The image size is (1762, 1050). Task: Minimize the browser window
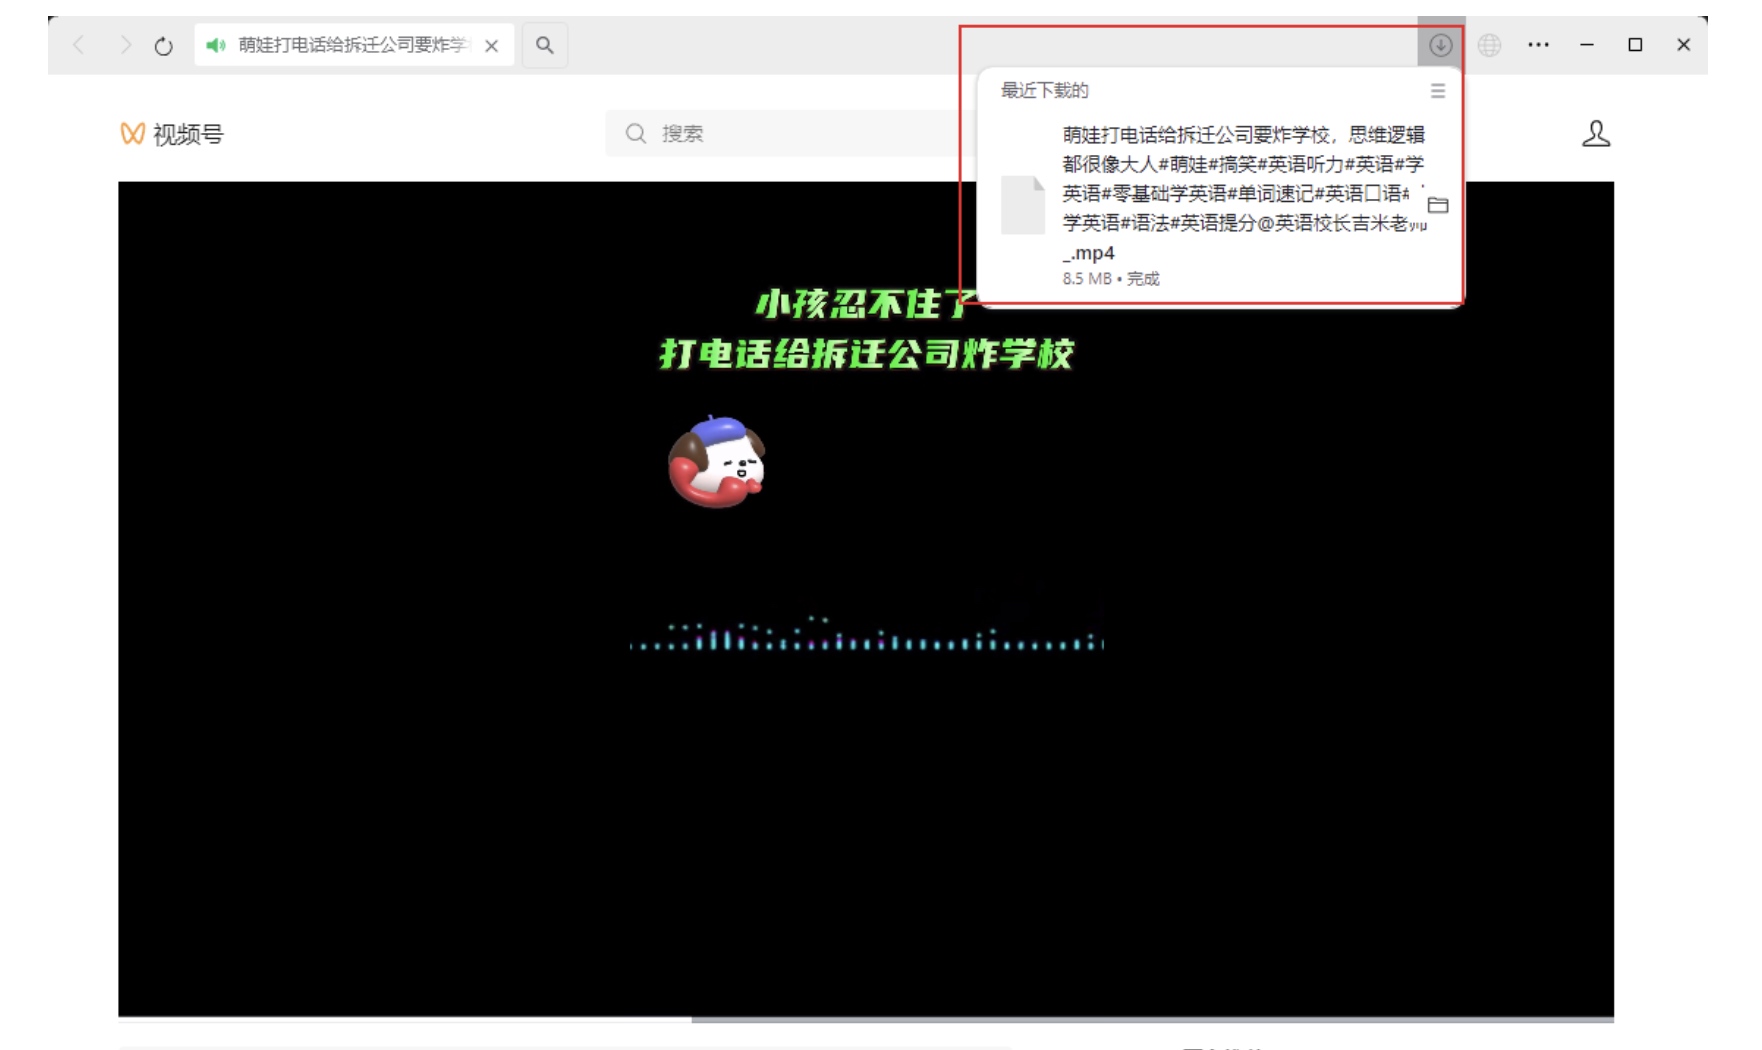point(1587,45)
